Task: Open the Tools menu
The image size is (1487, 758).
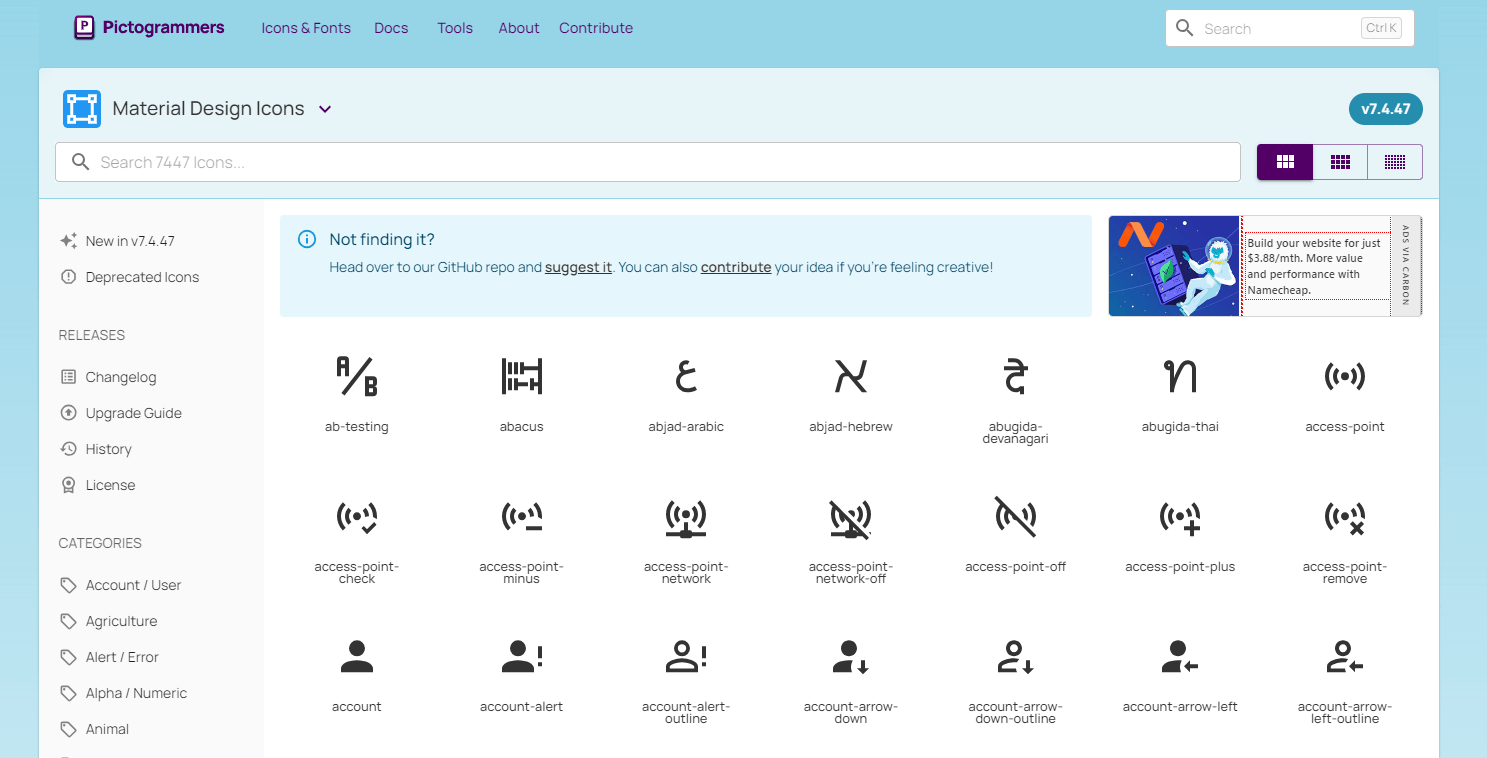Action: [x=455, y=28]
